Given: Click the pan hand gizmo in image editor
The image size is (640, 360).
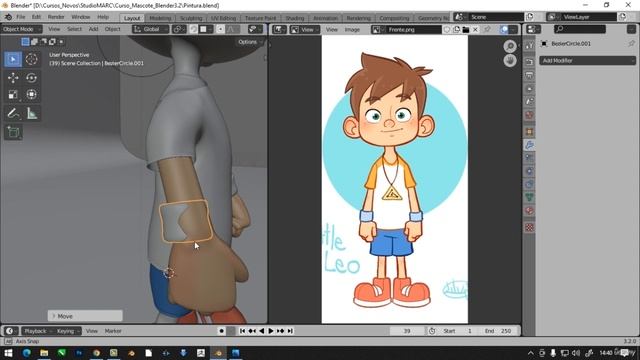Looking at the screenshot, I should (x=510, y=60).
